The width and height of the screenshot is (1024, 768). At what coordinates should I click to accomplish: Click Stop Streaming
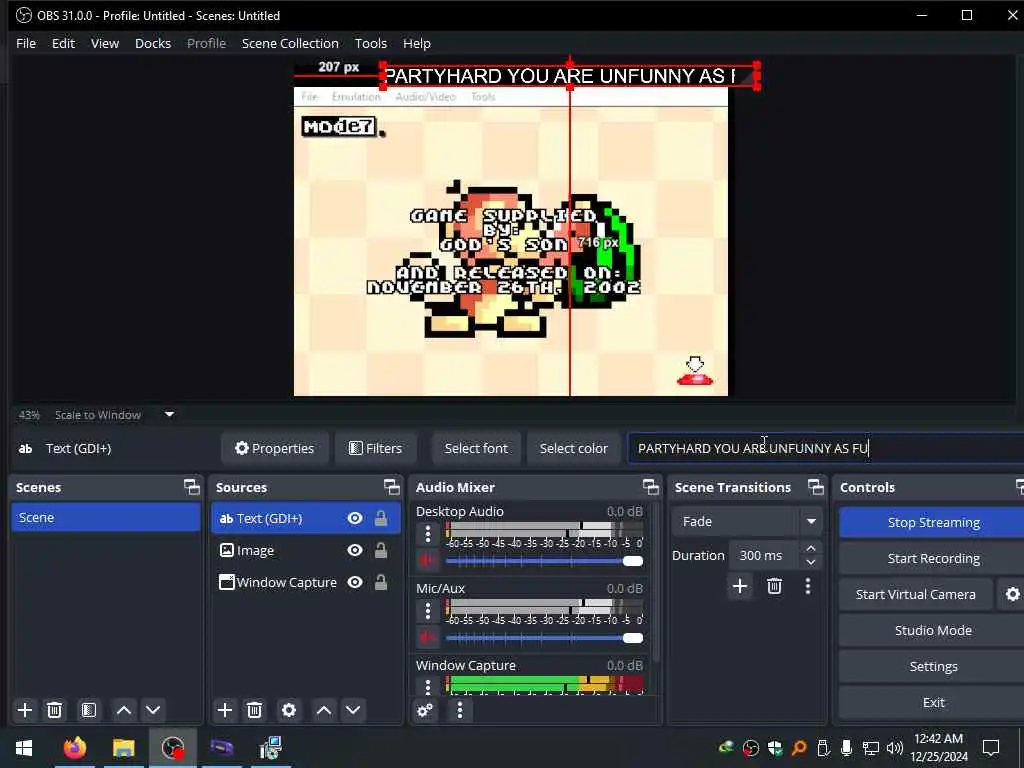point(933,522)
